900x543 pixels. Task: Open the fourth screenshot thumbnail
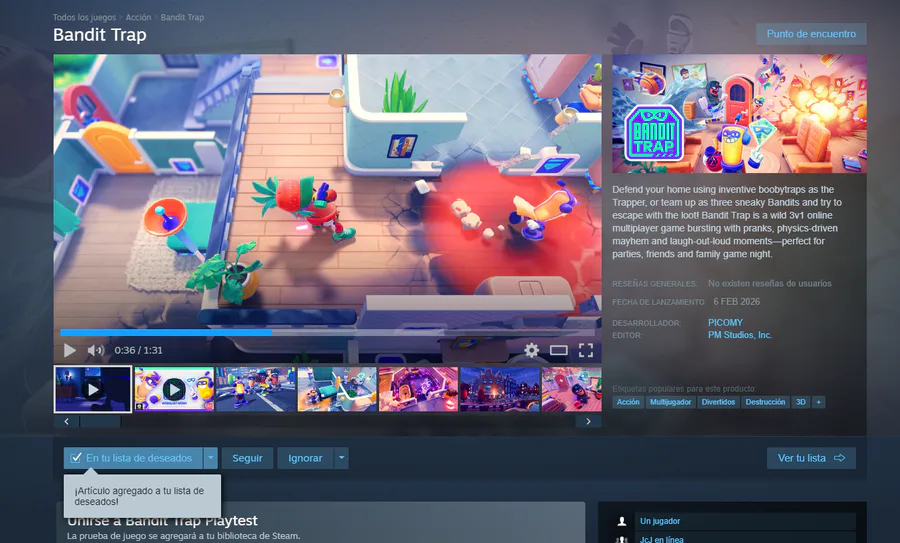pyautogui.click(x=337, y=389)
